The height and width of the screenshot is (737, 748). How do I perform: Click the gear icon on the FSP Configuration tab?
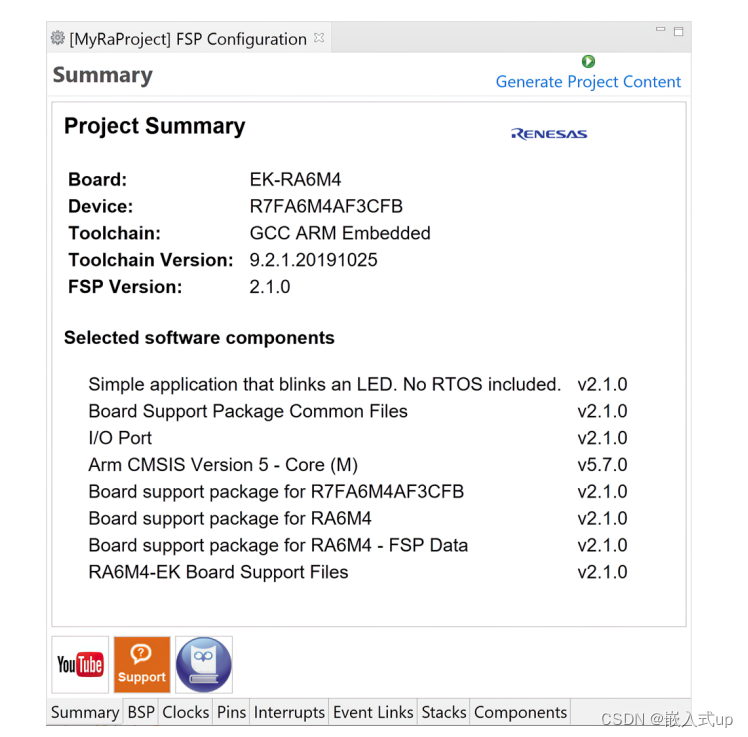(58, 38)
